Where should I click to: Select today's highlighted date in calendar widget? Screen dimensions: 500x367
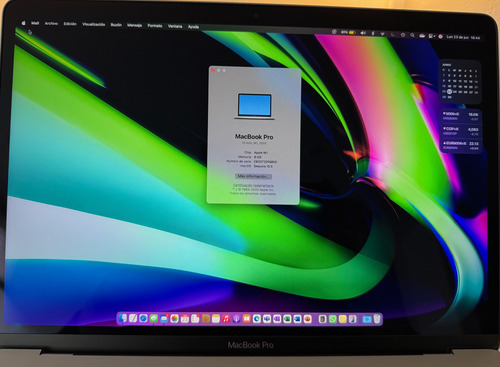coord(449,92)
